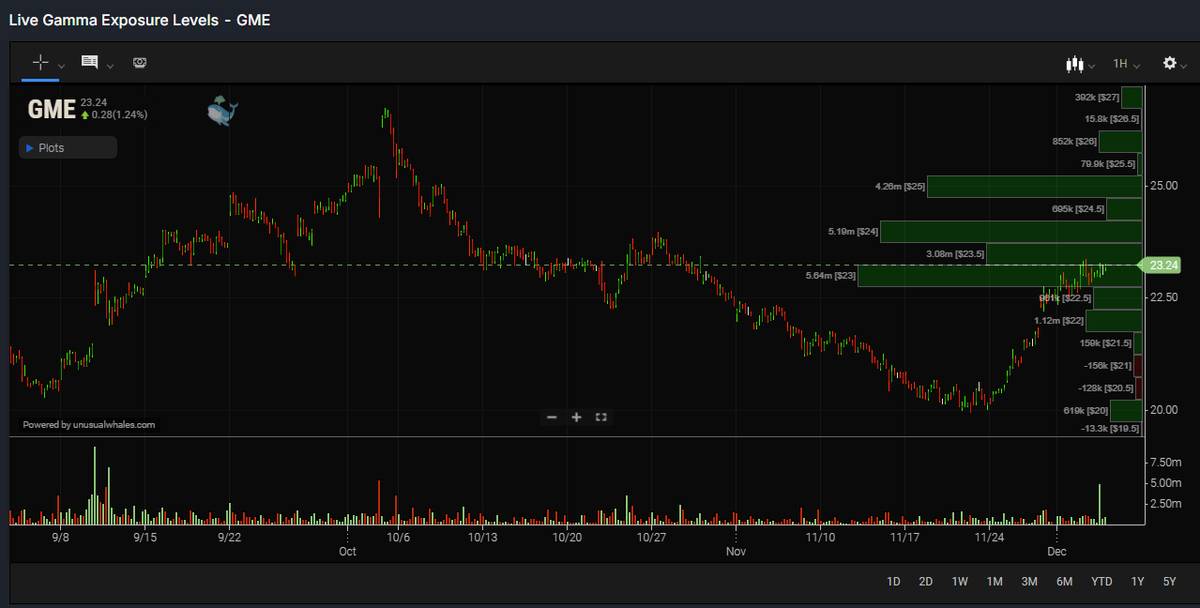Screen dimensions: 1200x608
Task: Click the Nov date axis label
Action: point(736,551)
